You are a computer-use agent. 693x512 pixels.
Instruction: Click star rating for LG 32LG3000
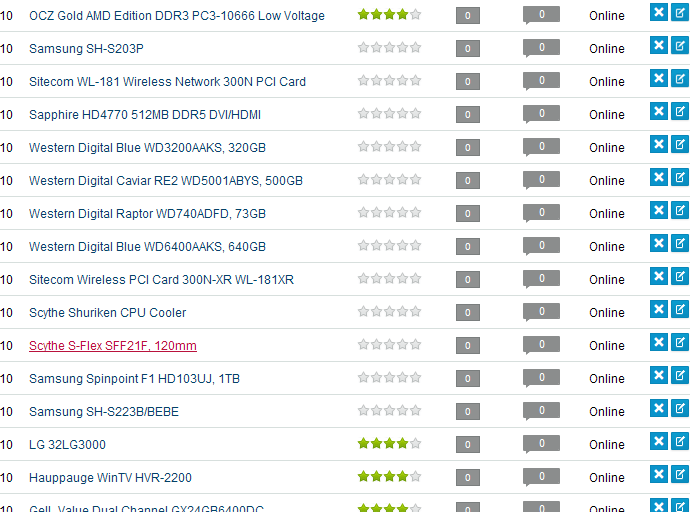[x=389, y=443]
